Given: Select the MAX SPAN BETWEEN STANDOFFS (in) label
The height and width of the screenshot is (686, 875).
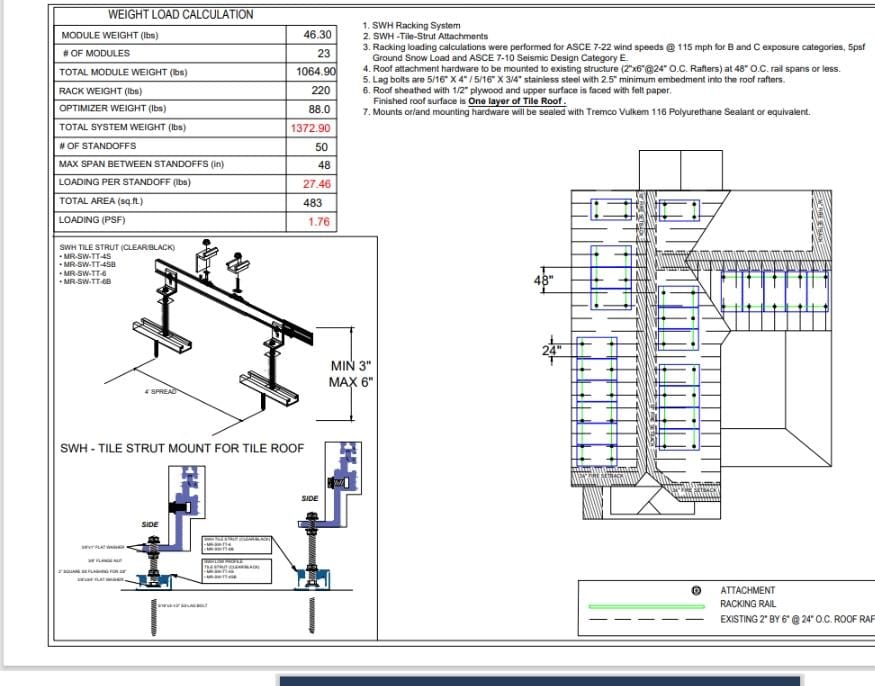Looking at the screenshot, I should click(141, 164).
